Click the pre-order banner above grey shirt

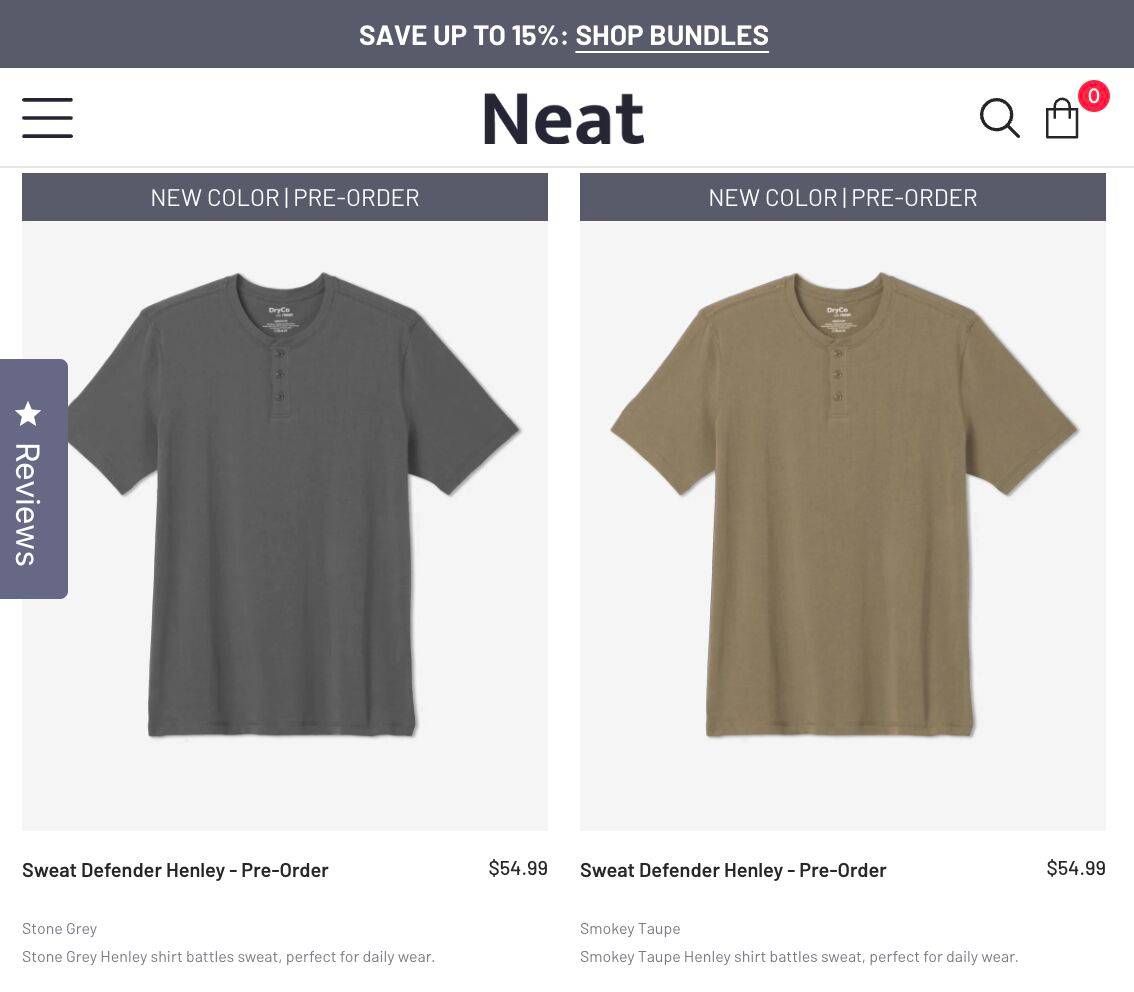click(285, 197)
